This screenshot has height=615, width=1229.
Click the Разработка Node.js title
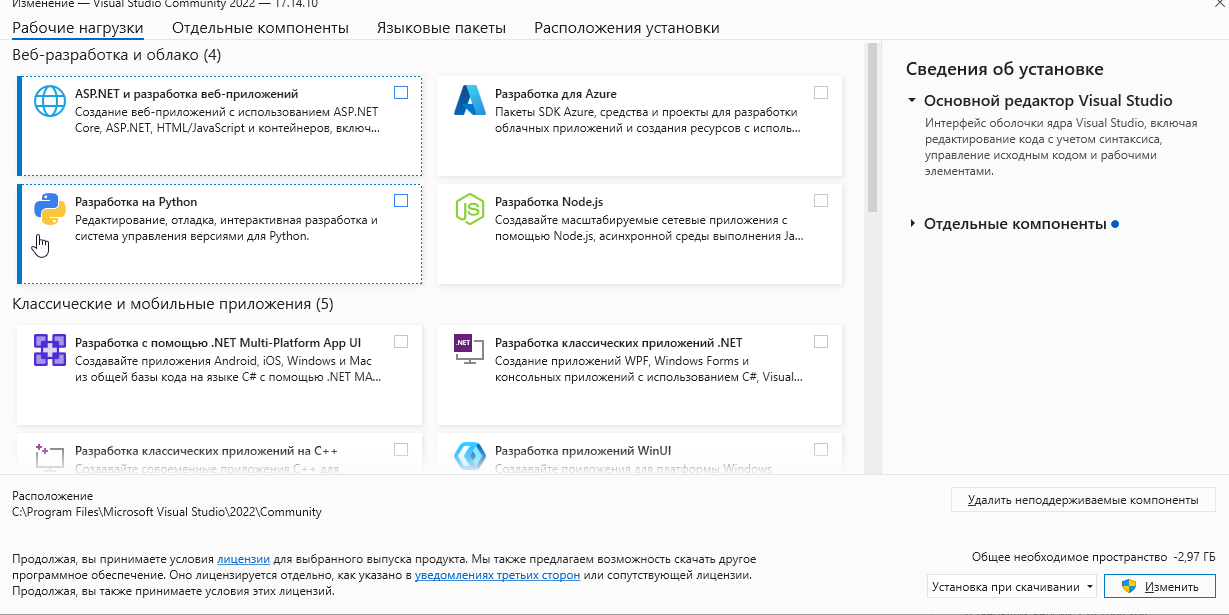click(549, 201)
